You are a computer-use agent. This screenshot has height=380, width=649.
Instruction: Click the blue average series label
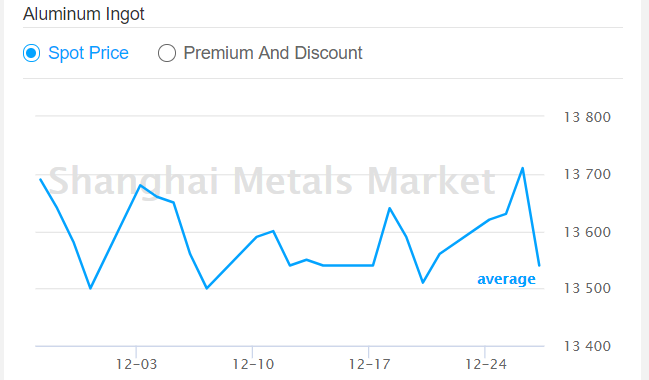click(x=506, y=279)
